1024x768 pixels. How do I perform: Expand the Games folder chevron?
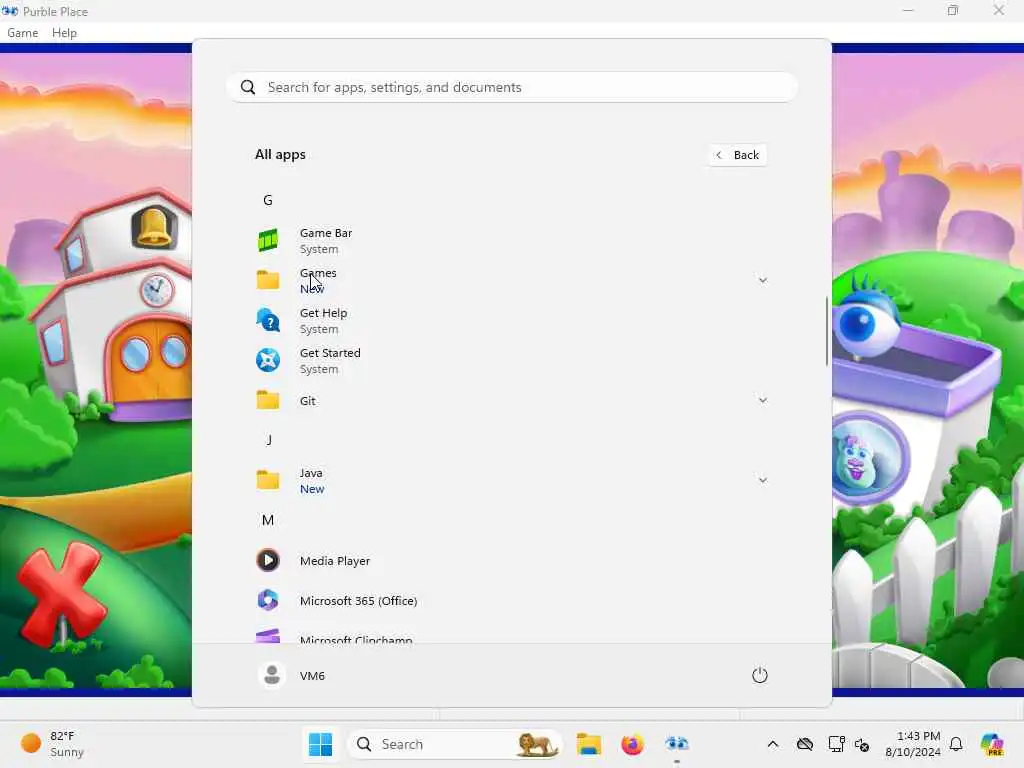[763, 280]
